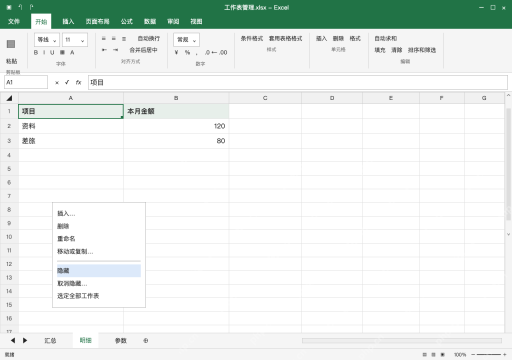The width and height of the screenshot is (512, 360).
Task: Toggle 自动换行 wrap text
Action: pyautogui.click(x=149, y=38)
